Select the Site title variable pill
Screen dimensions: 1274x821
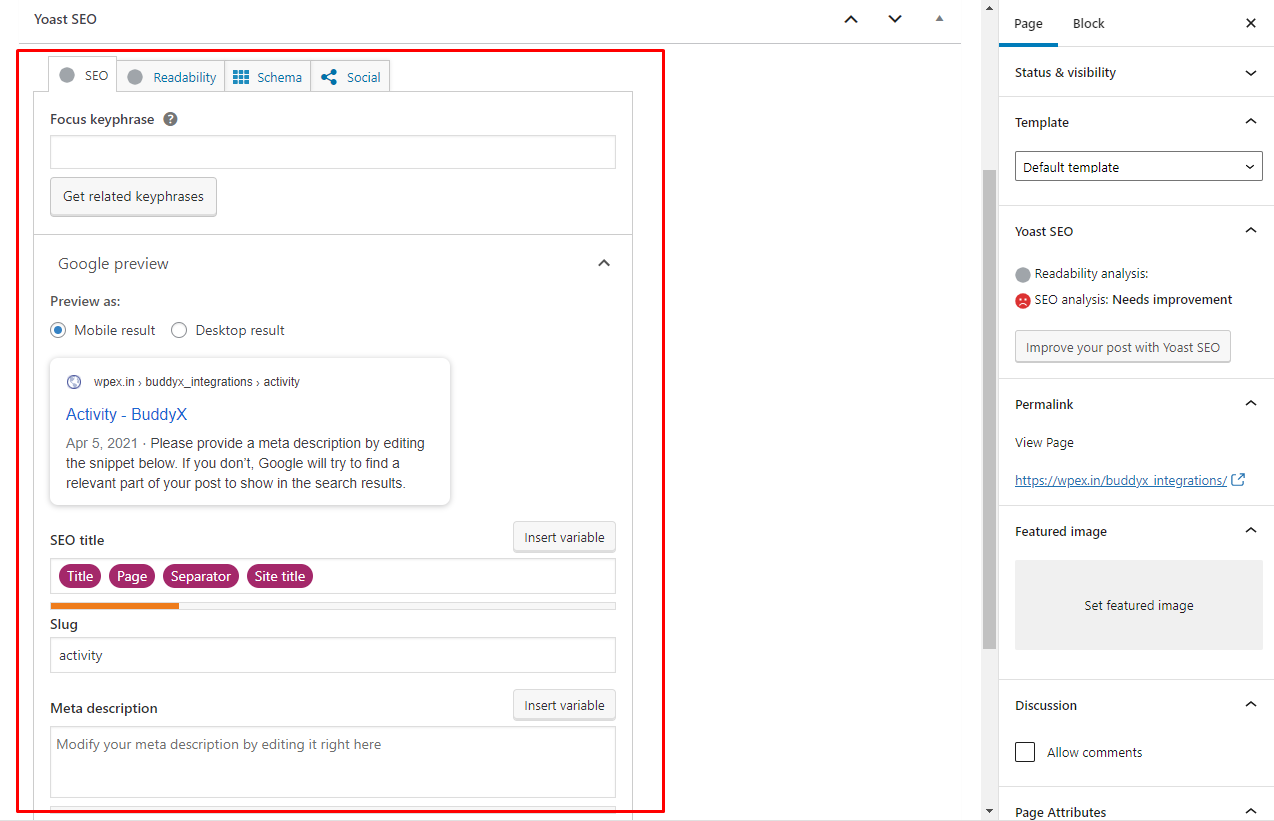(280, 575)
